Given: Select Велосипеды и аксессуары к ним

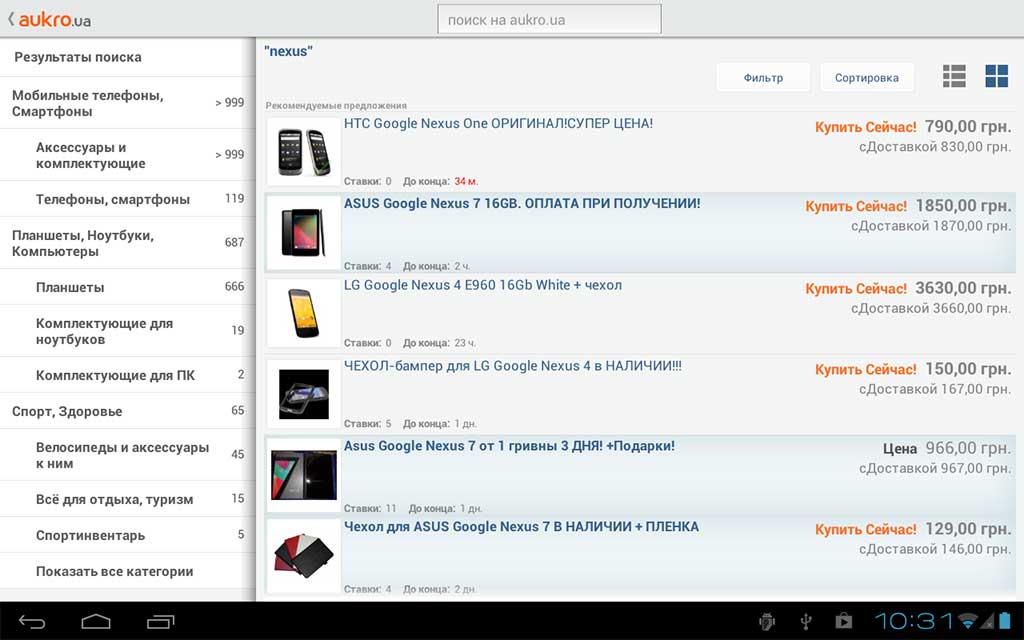Looking at the screenshot, I should point(127,455).
